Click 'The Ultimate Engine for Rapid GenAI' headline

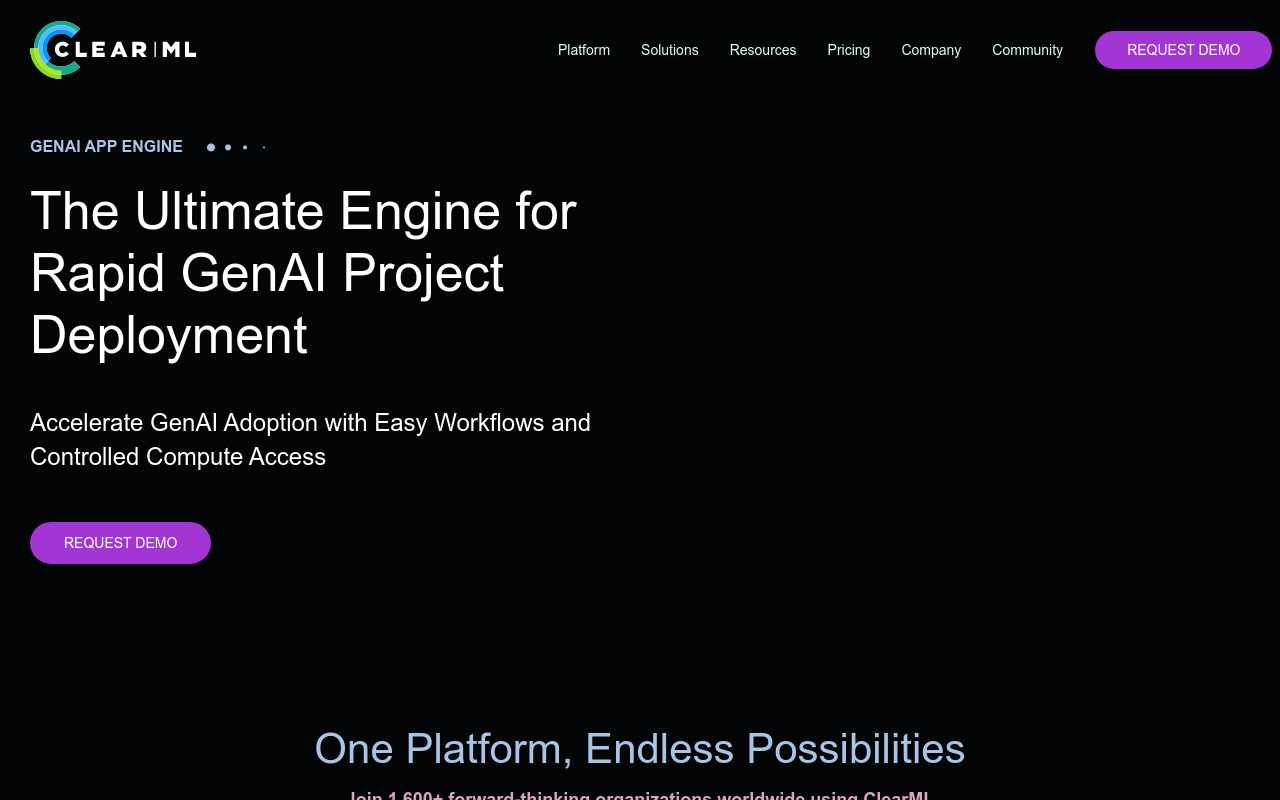click(x=303, y=272)
